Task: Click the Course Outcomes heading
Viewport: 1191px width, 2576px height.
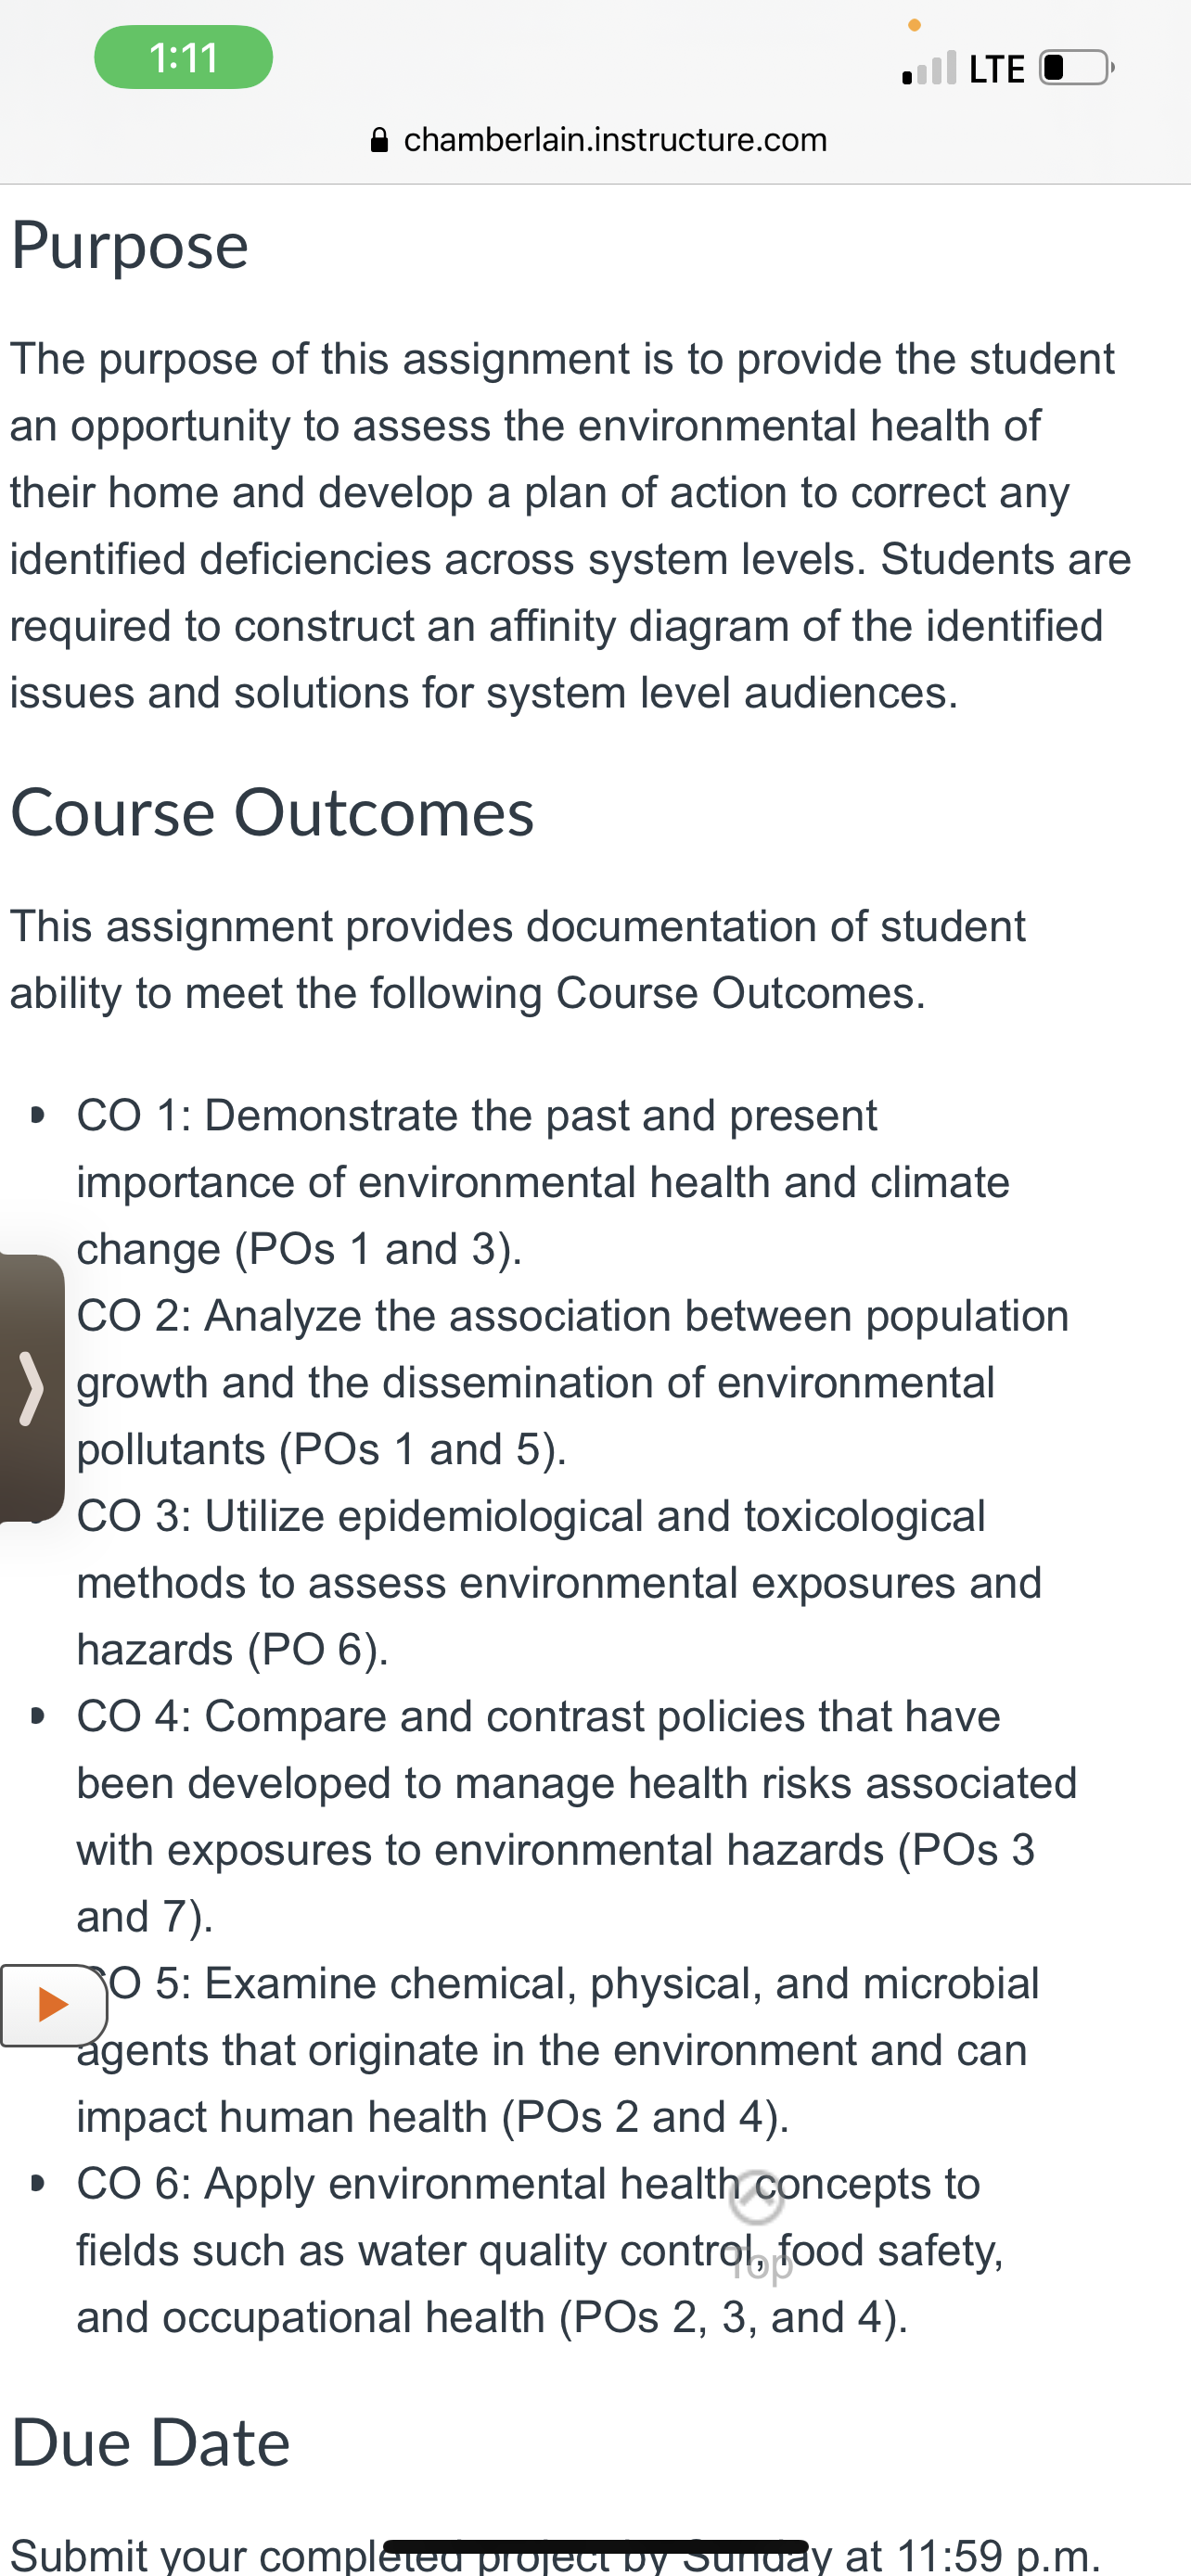Action: click(x=272, y=812)
